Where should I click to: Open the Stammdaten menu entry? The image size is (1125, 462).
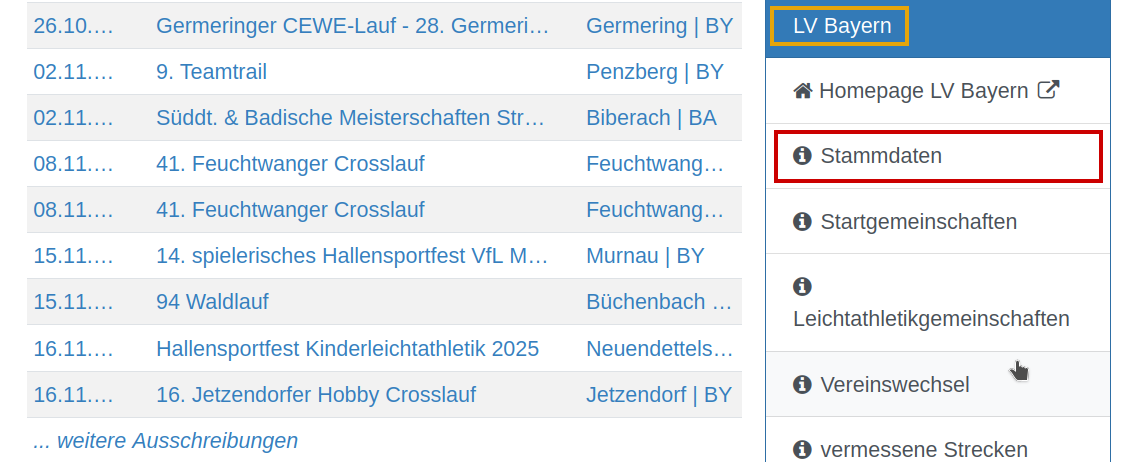coord(880,156)
